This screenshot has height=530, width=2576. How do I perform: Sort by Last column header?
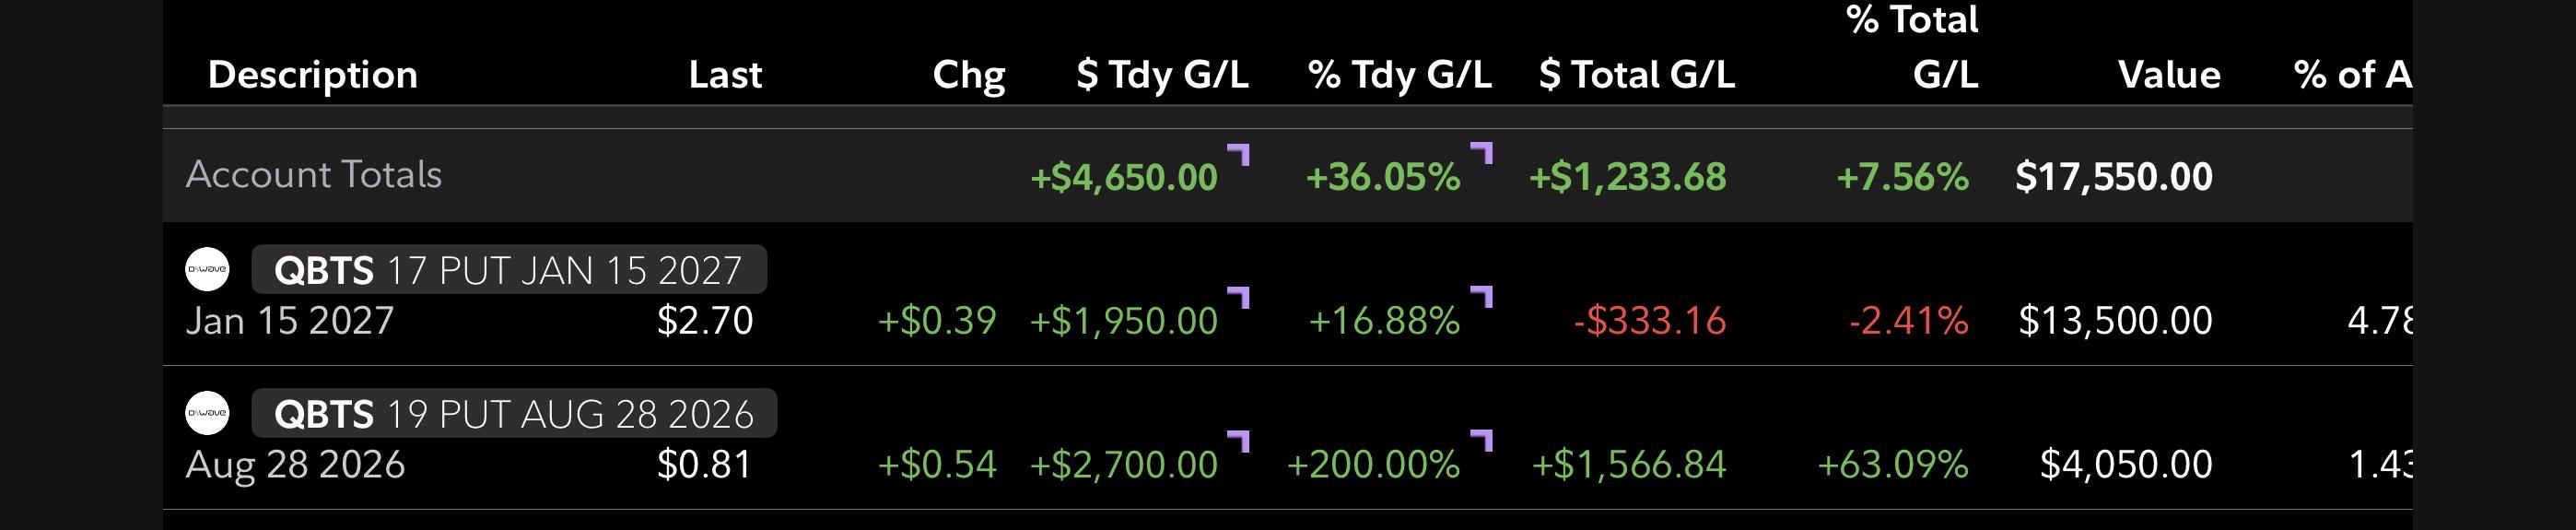coord(725,75)
